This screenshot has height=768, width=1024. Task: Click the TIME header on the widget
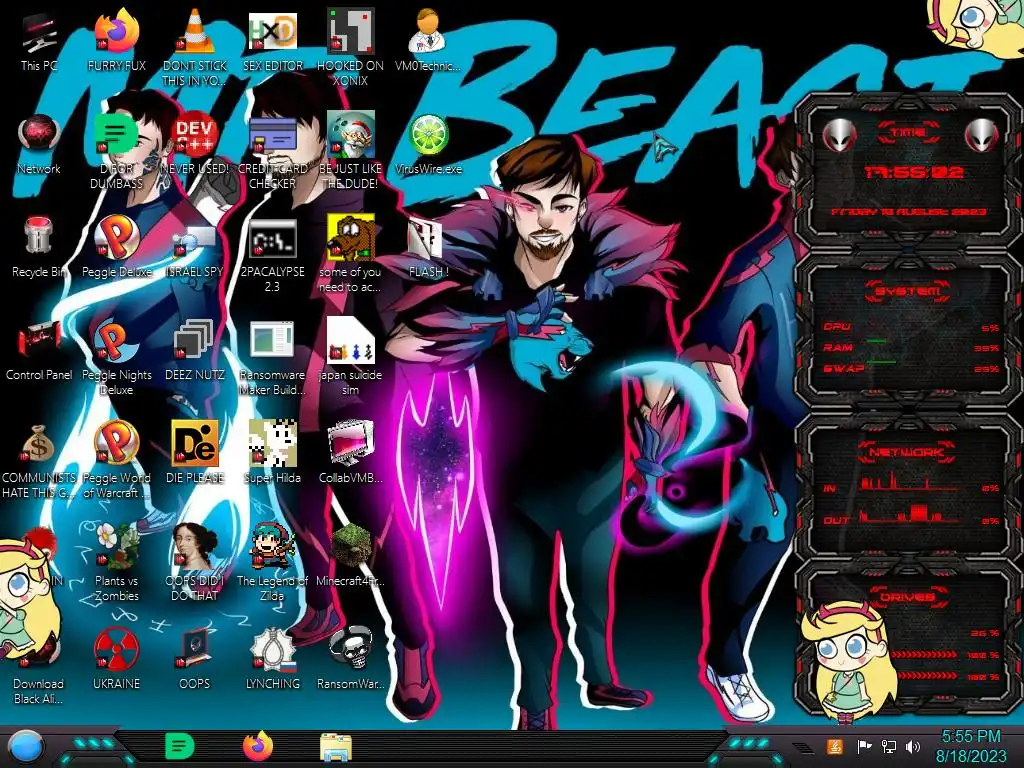[x=907, y=133]
